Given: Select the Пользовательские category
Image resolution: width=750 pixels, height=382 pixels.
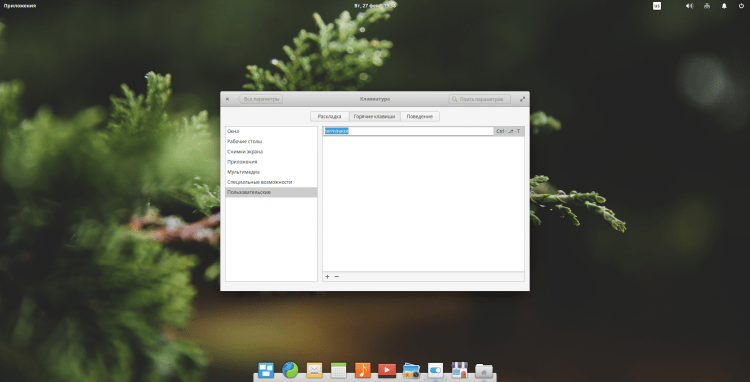Looking at the screenshot, I should [271, 192].
